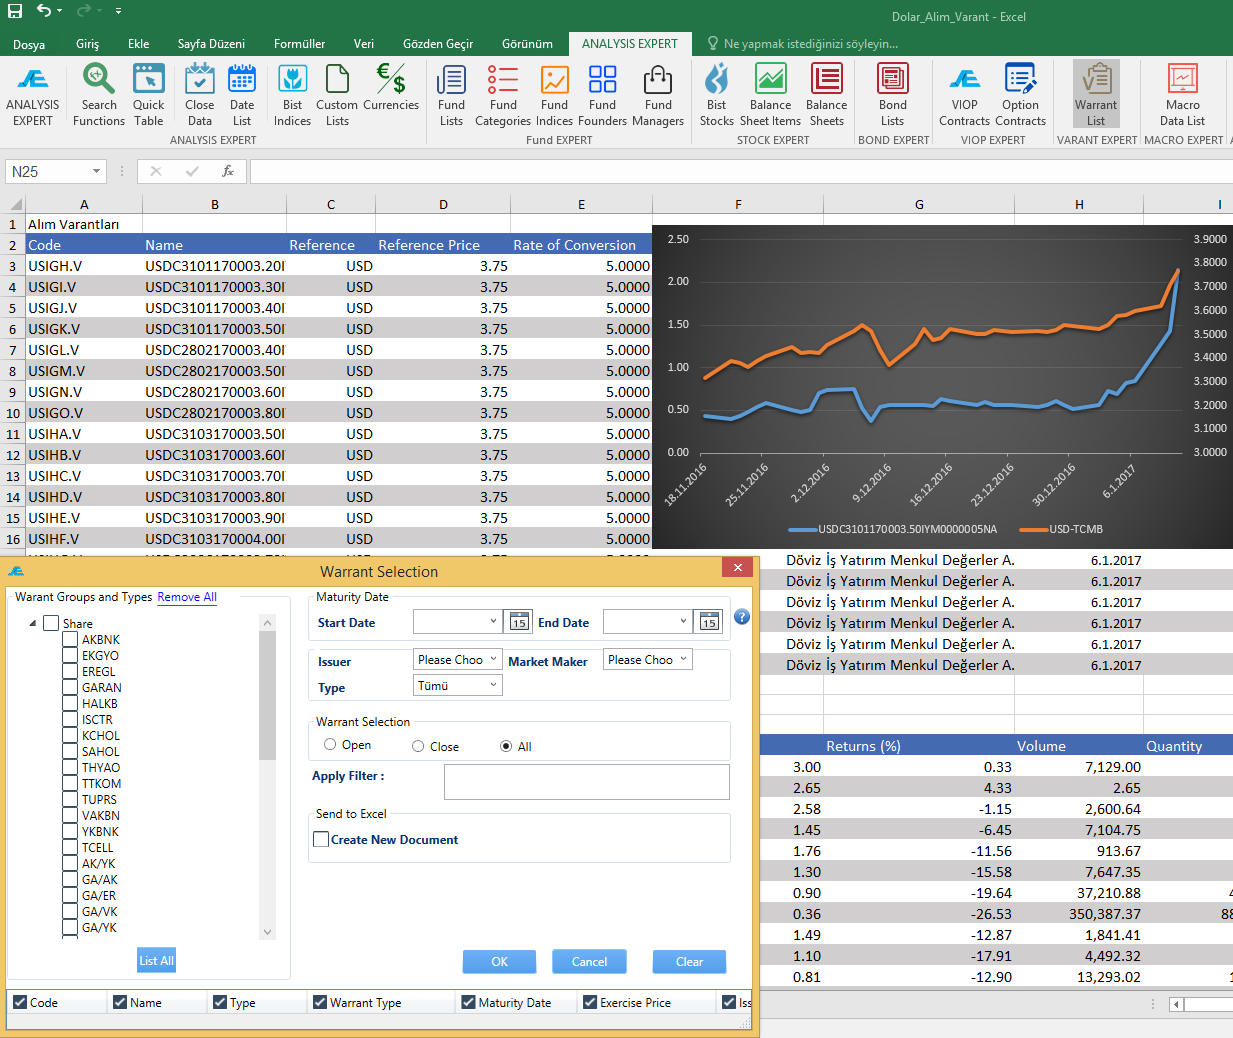Click the List All button
This screenshot has width=1233, height=1038.
(x=156, y=961)
